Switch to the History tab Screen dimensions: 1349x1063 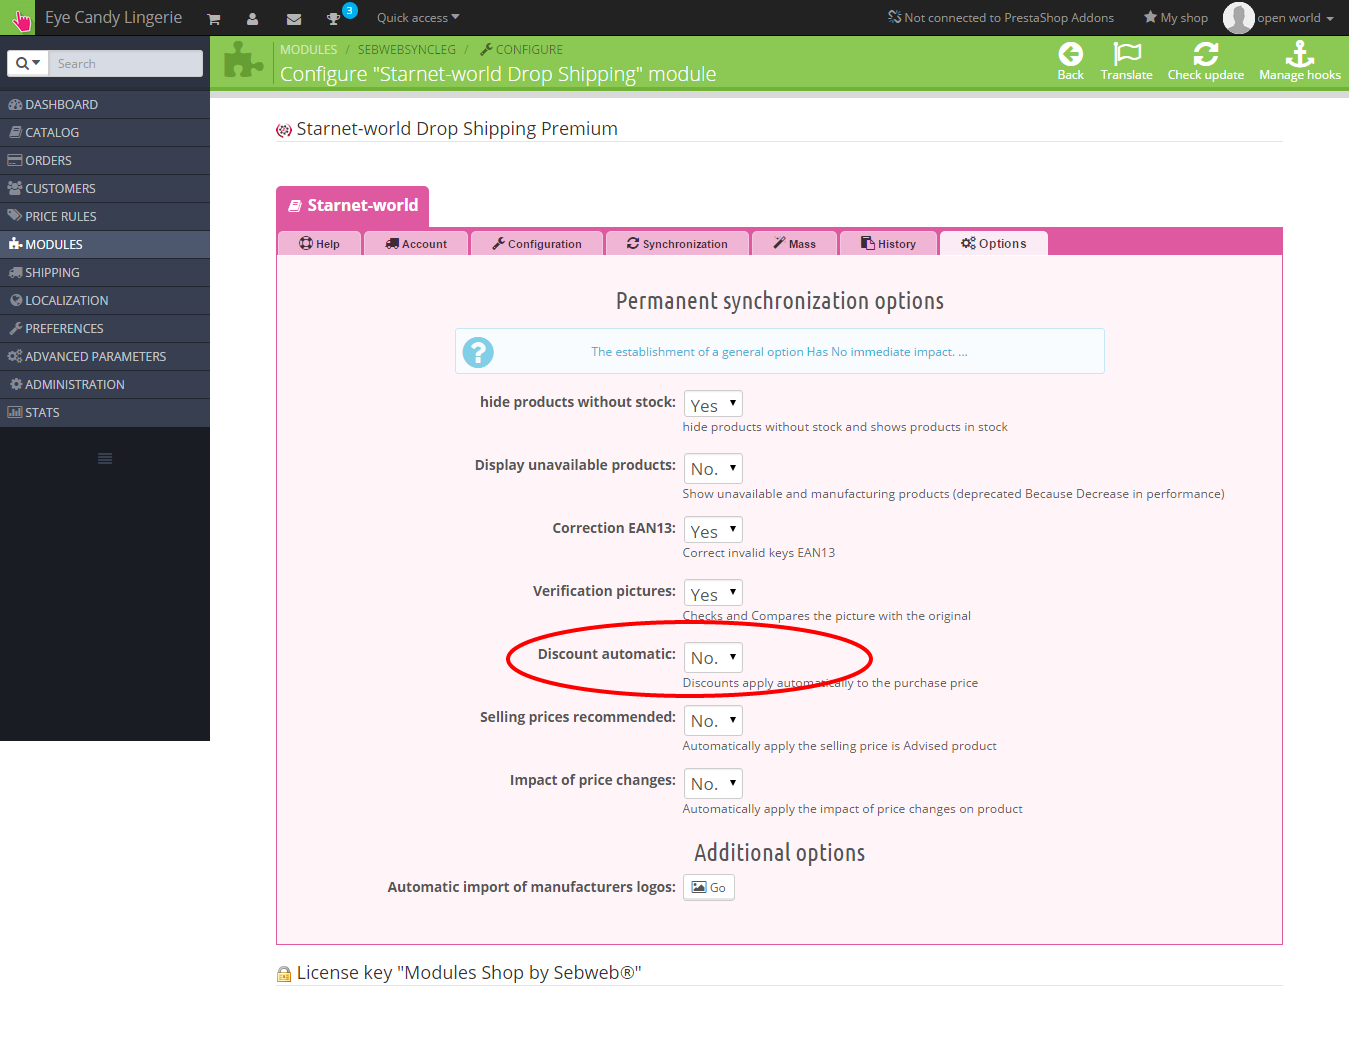point(888,243)
